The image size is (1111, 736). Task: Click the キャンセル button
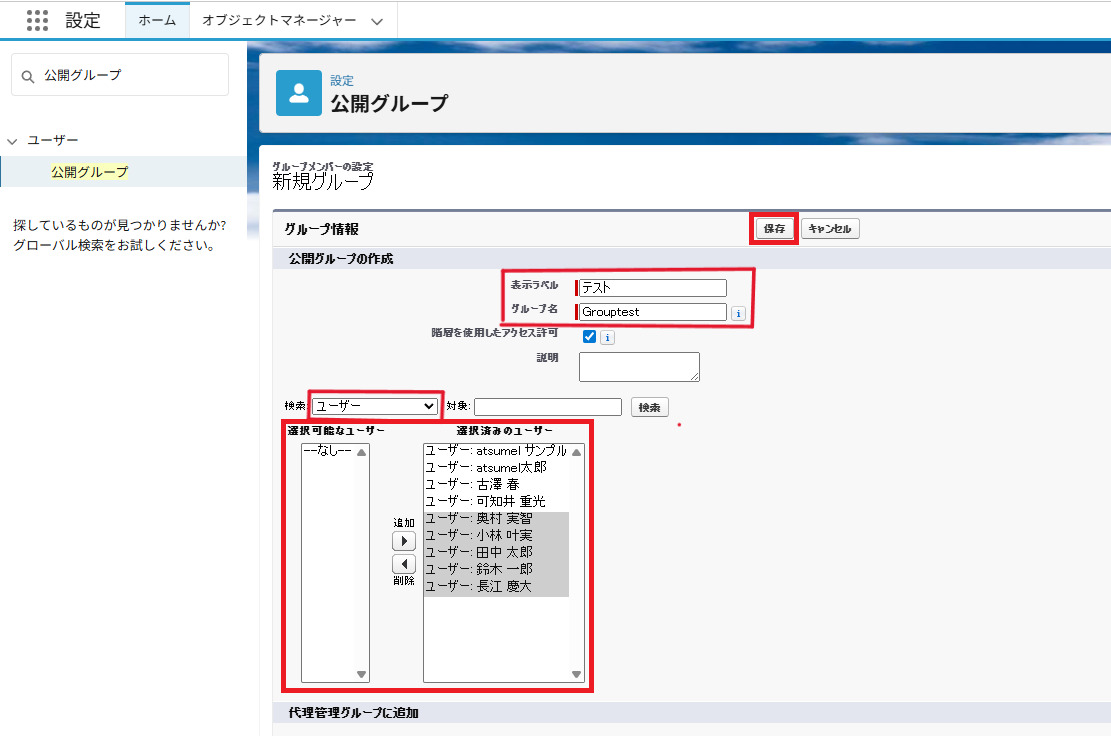(829, 229)
